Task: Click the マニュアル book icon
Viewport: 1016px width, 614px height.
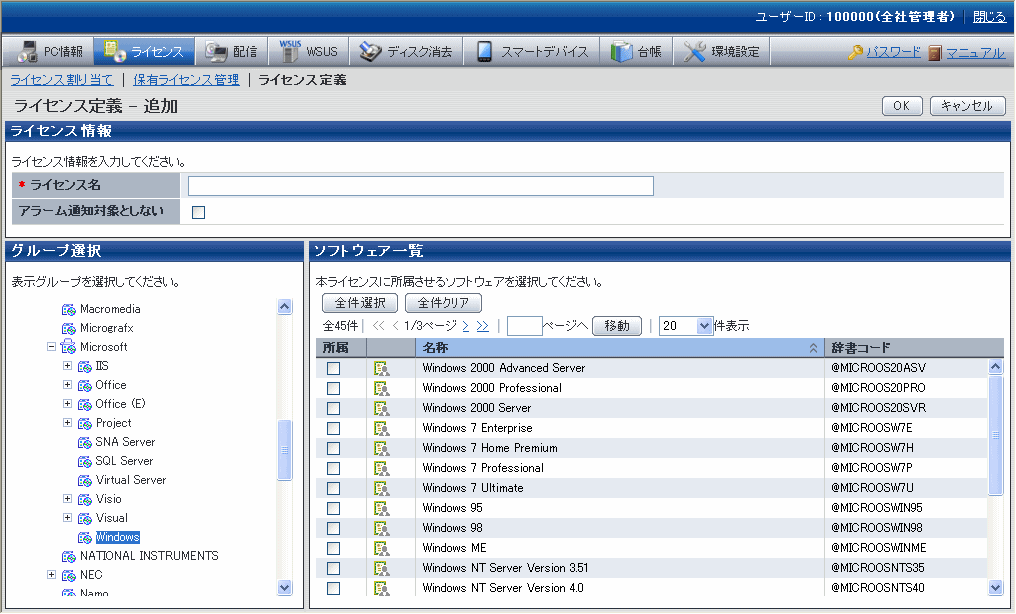Action: pos(934,52)
